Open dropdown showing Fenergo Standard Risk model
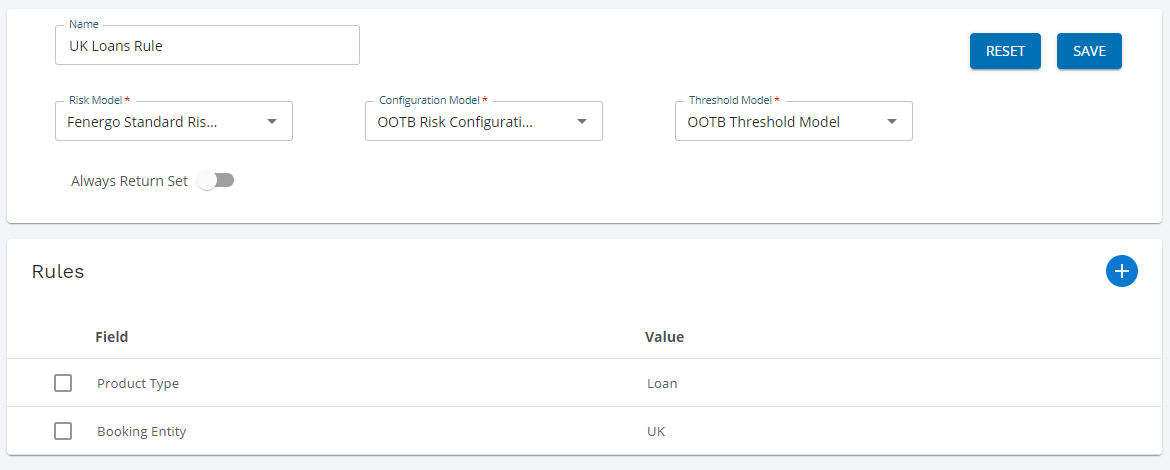This screenshot has width=1170, height=470. tap(160, 122)
